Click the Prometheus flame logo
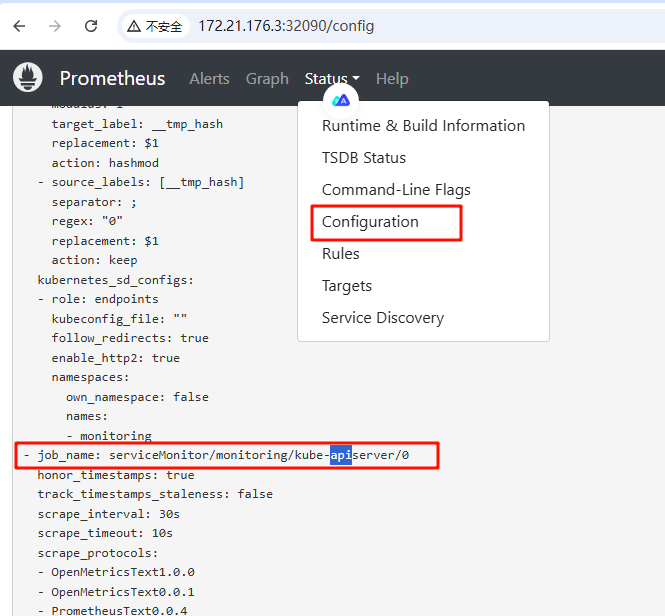The image size is (665, 616). tap(28, 77)
